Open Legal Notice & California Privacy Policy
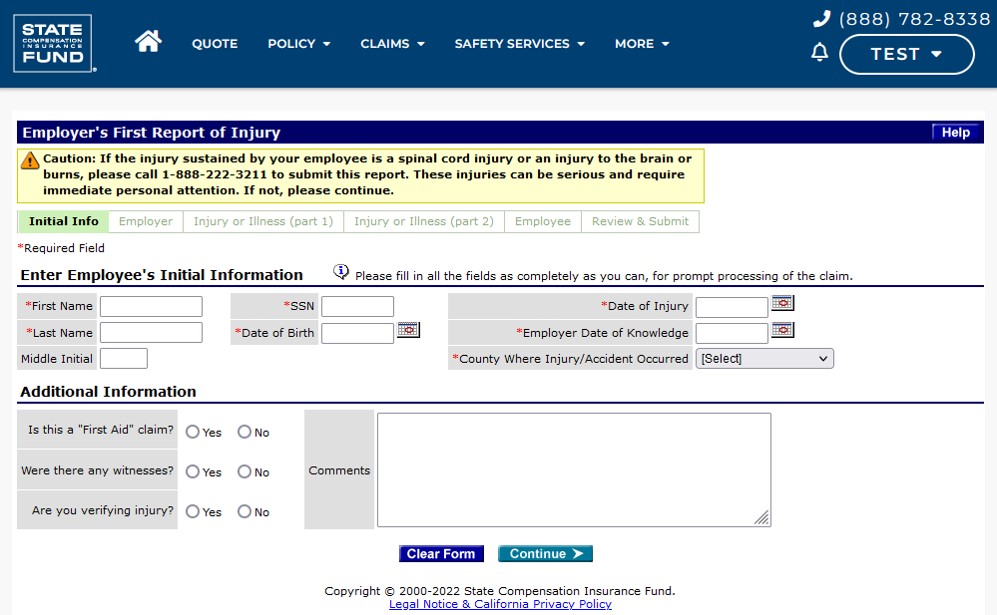The image size is (997, 615). 500,604
